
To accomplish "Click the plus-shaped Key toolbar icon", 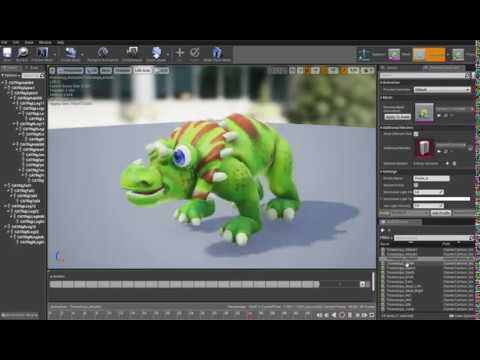I will click(180, 53).
